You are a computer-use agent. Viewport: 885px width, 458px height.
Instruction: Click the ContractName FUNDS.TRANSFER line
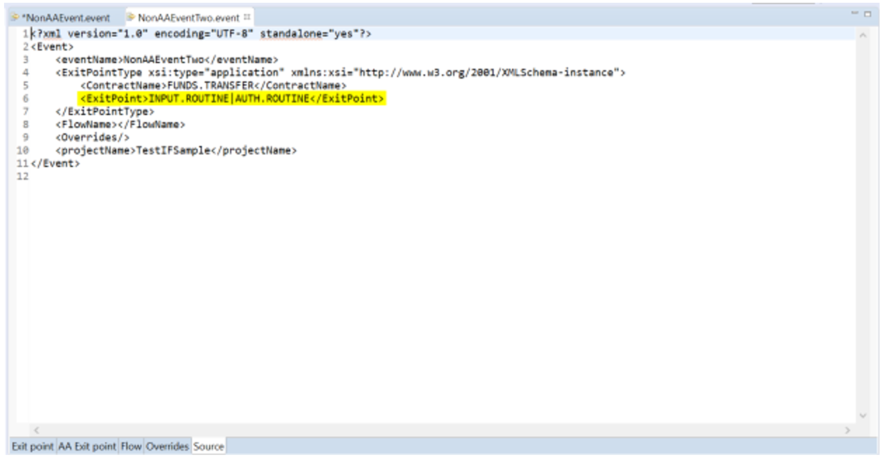click(x=213, y=86)
